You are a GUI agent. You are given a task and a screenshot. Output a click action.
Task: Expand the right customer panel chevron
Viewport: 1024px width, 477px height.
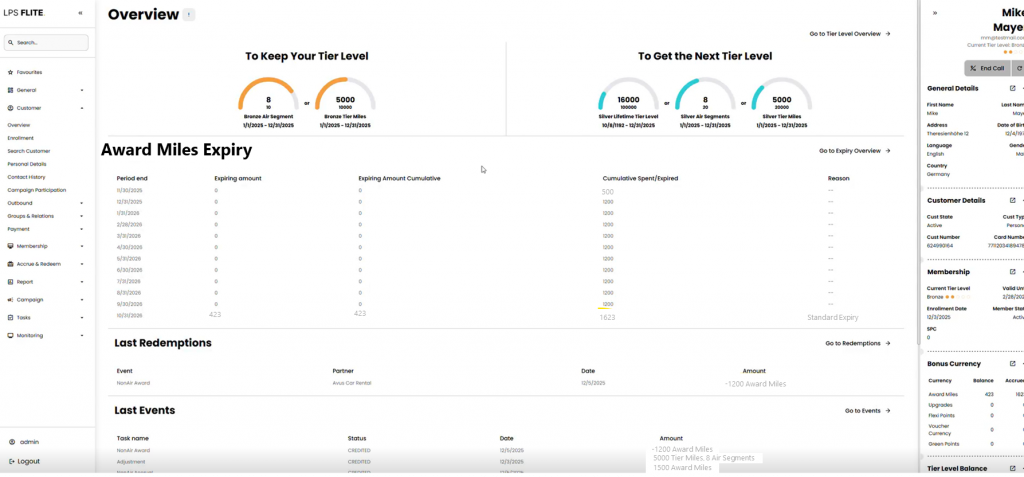click(935, 13)
